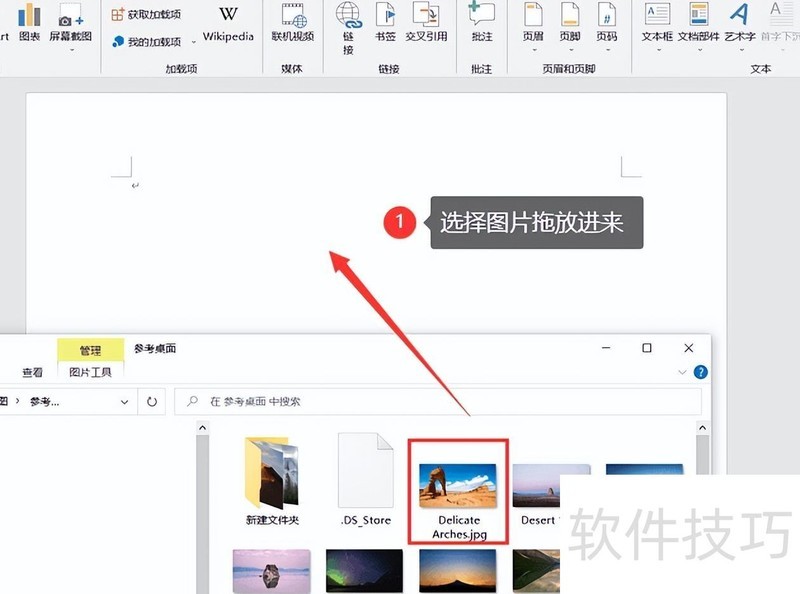The height and width of the screenshot is (594, 800).
Task: Switch to the 管理 tab in Explorer
Action: tap(90, 350)
